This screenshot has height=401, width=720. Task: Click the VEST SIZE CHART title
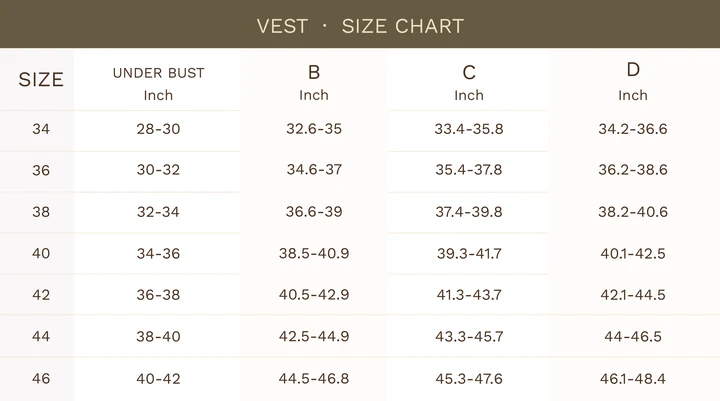tap(360, 26)
